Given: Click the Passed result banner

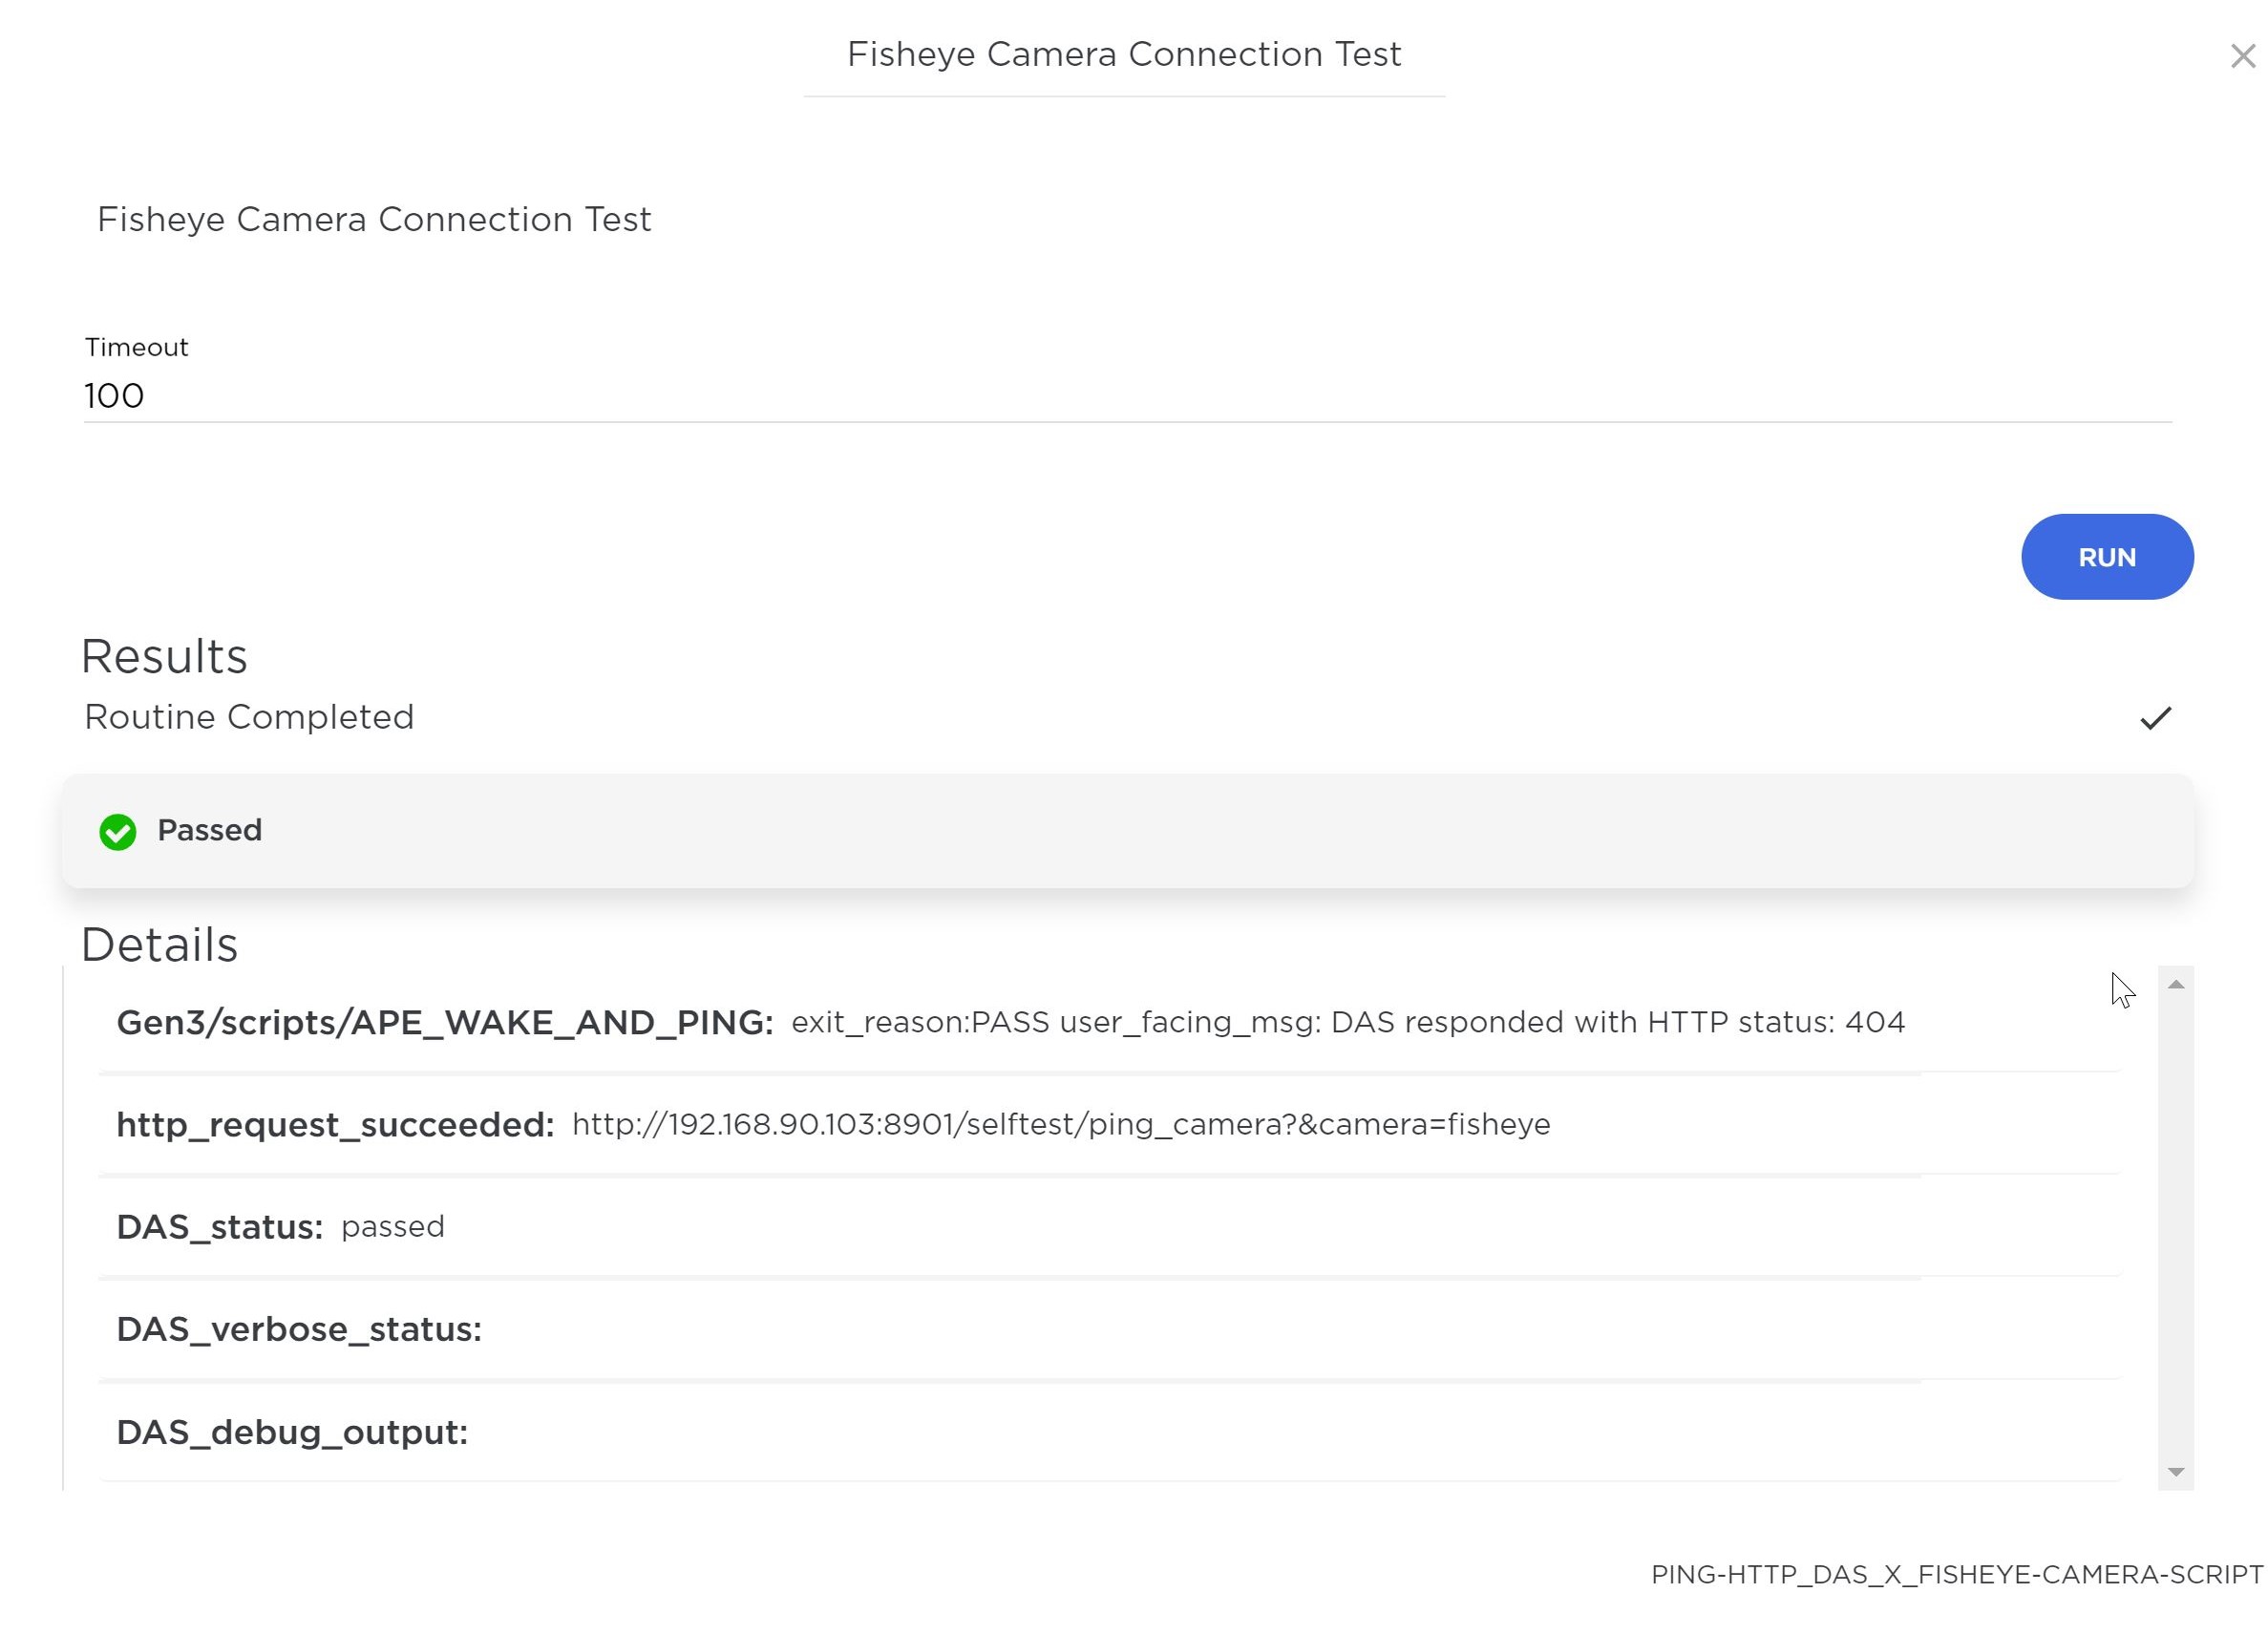Looking at the screenshot, I should [1126, 831].
